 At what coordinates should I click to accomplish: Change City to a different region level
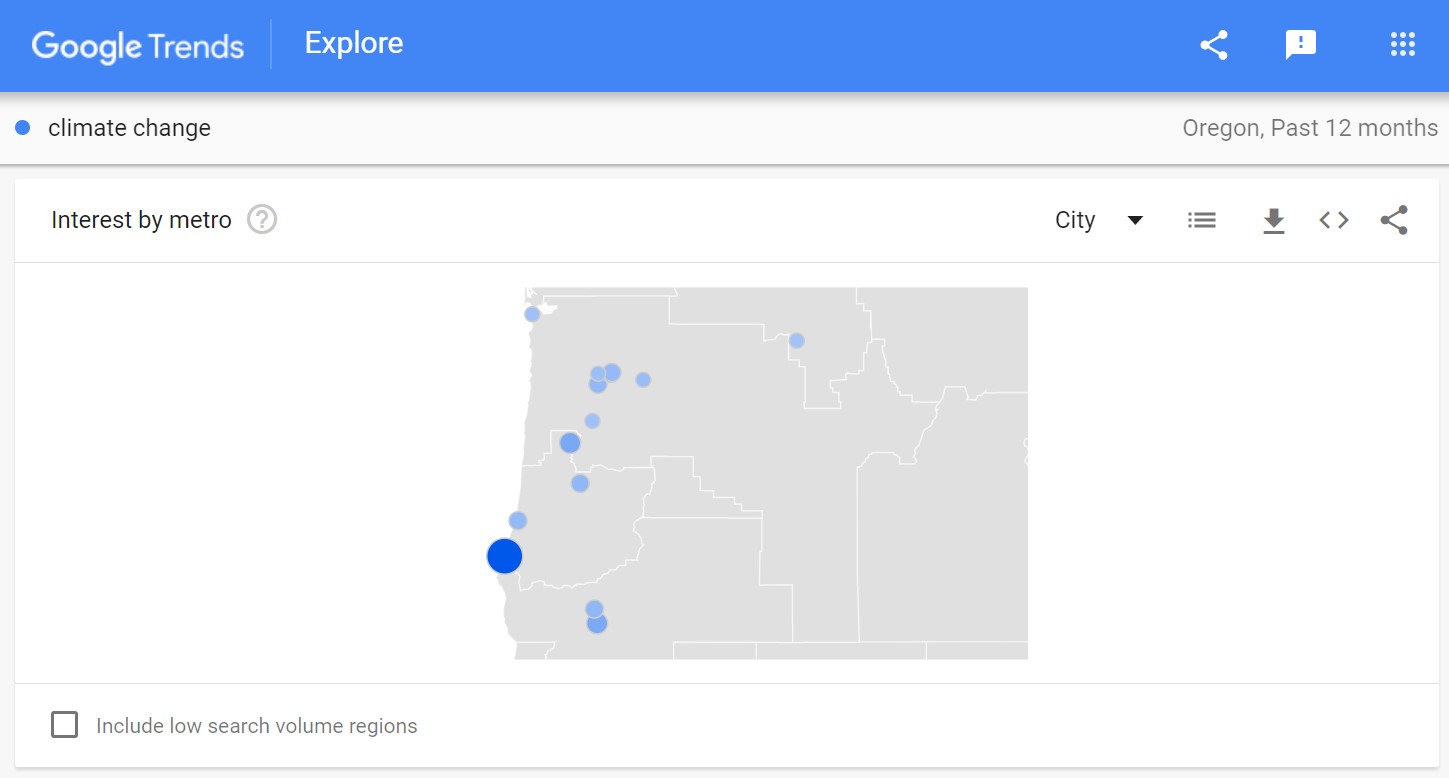[x=1097, y=220]
